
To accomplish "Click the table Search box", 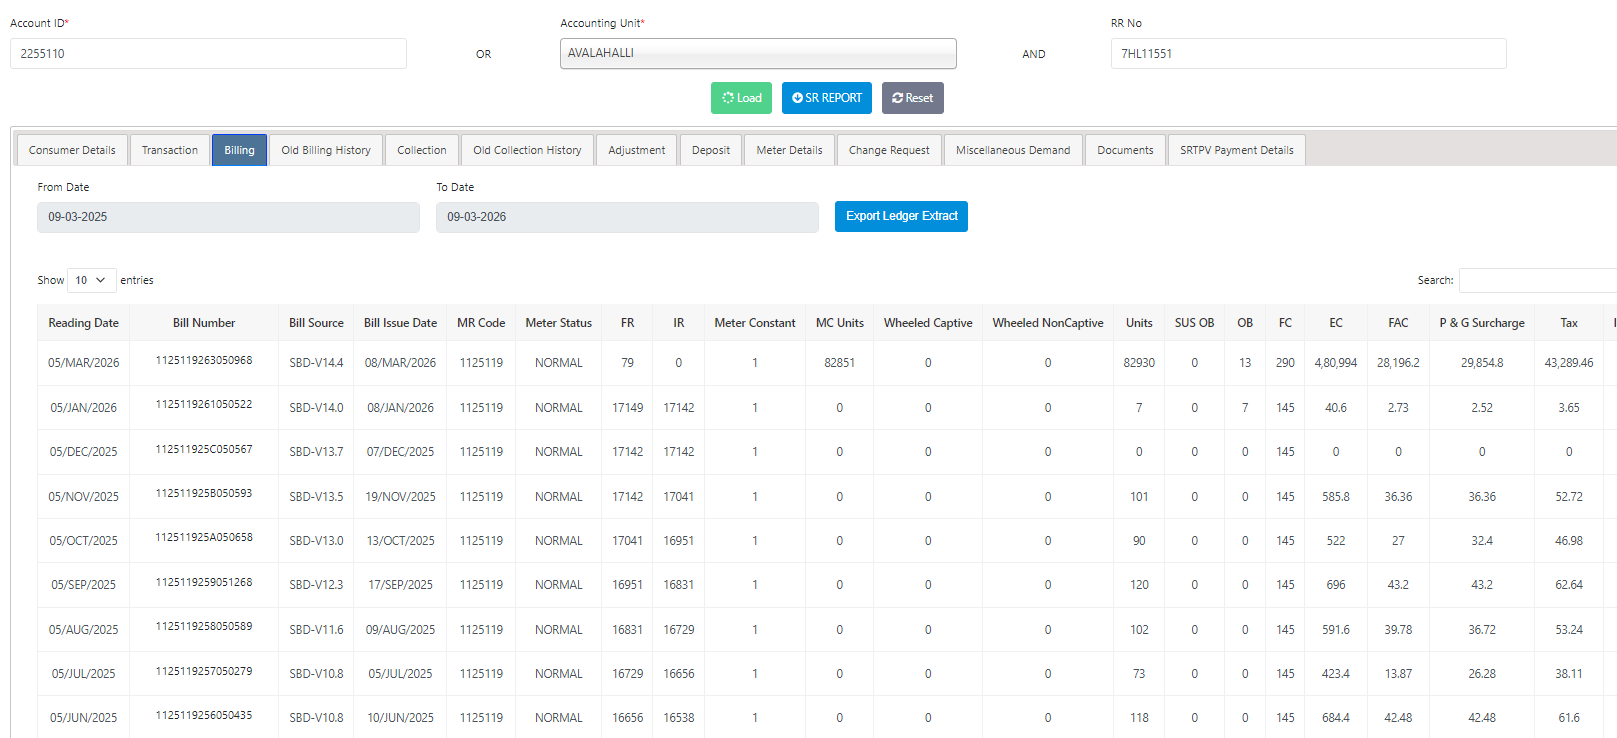I will (1537, 281).
